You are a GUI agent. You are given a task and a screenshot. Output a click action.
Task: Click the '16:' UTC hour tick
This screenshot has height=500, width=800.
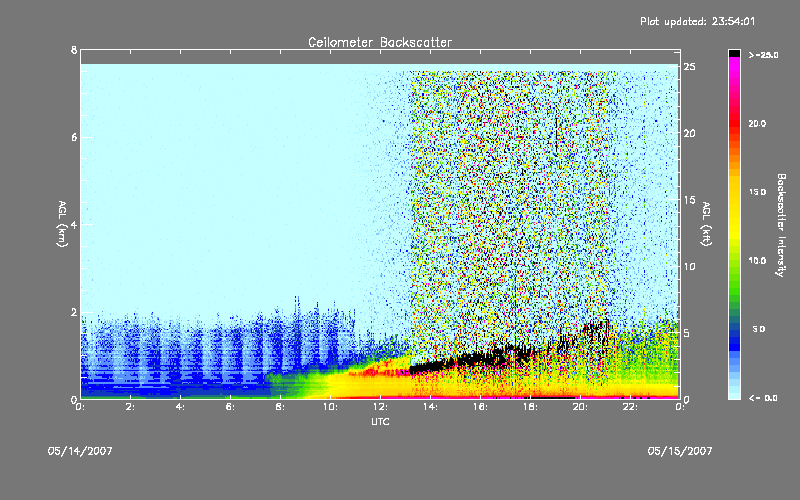[481, 407]
